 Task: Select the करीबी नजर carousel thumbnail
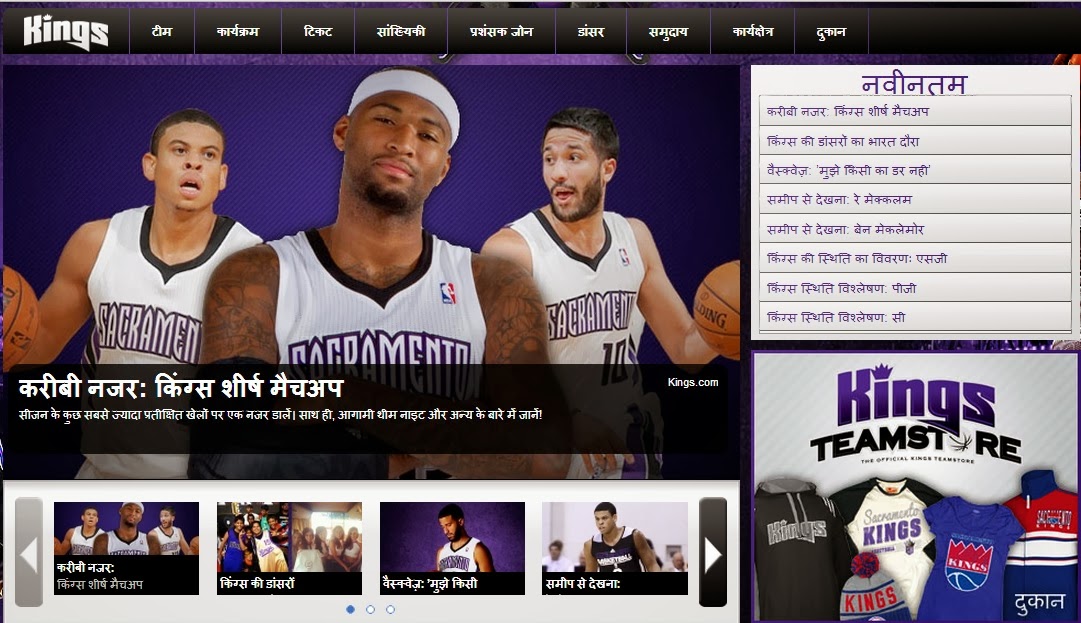coord(126,548)
